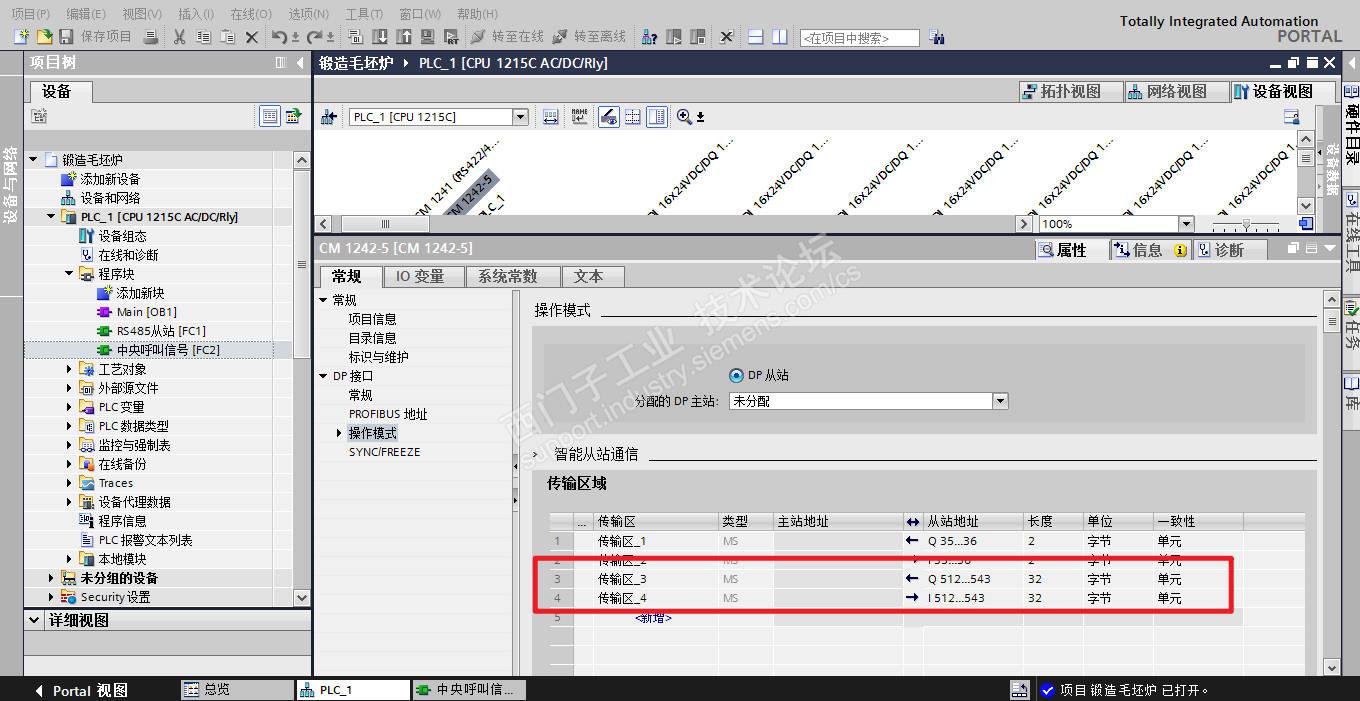Viewport: 1360px width, 701px height.
Task: Select PROFIBUS 地址 in navigation
Action: (388, 414)
